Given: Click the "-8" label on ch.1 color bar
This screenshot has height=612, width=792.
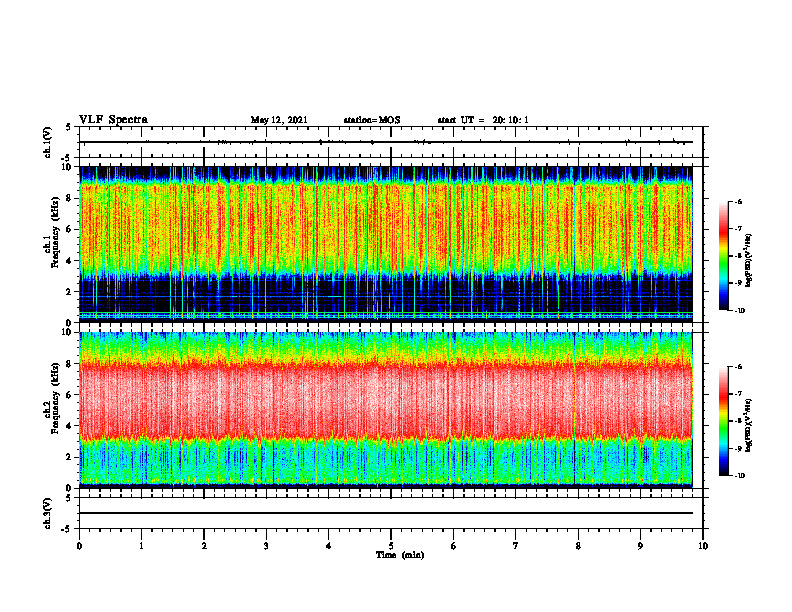Looking at the screenshot, I should pos(739,256).
